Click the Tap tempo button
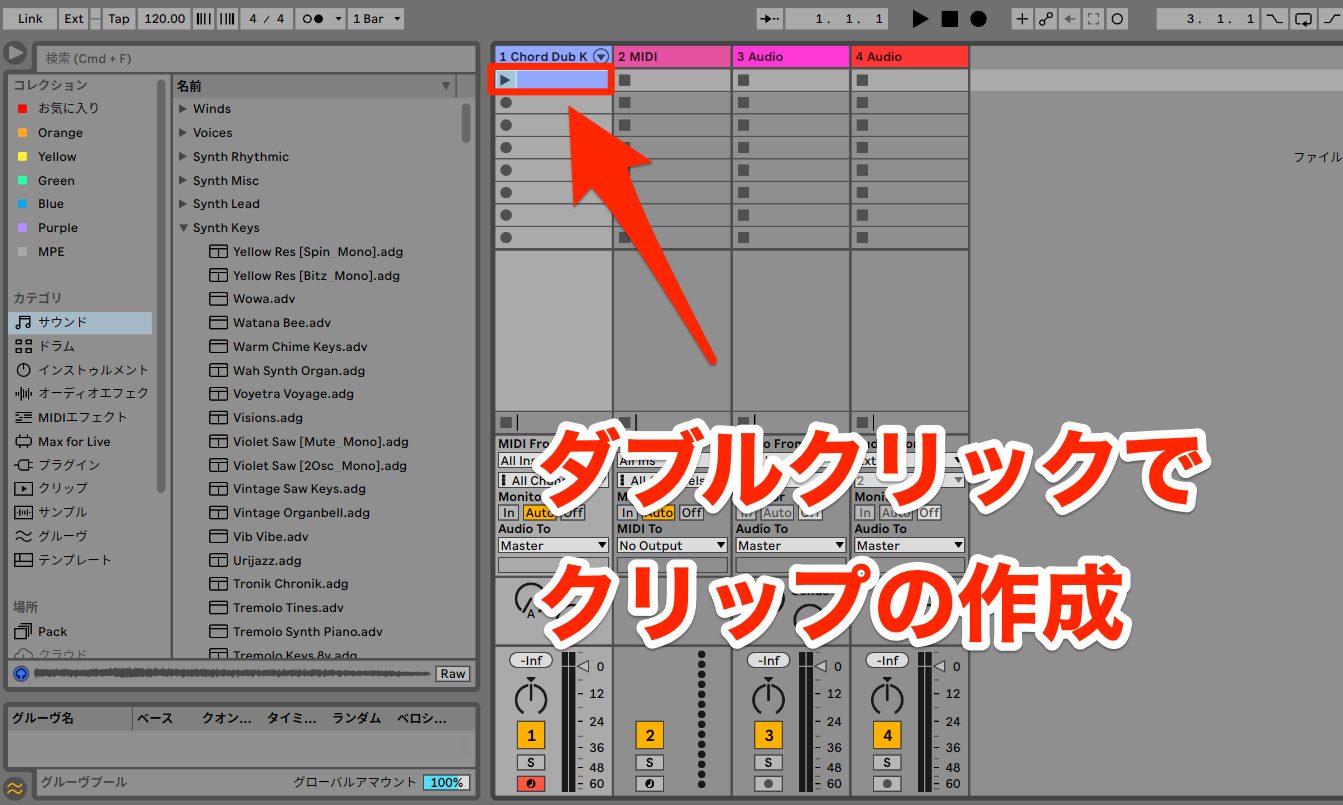Image resolution: width=1343 pixels, height=805 pixels. 119,19
